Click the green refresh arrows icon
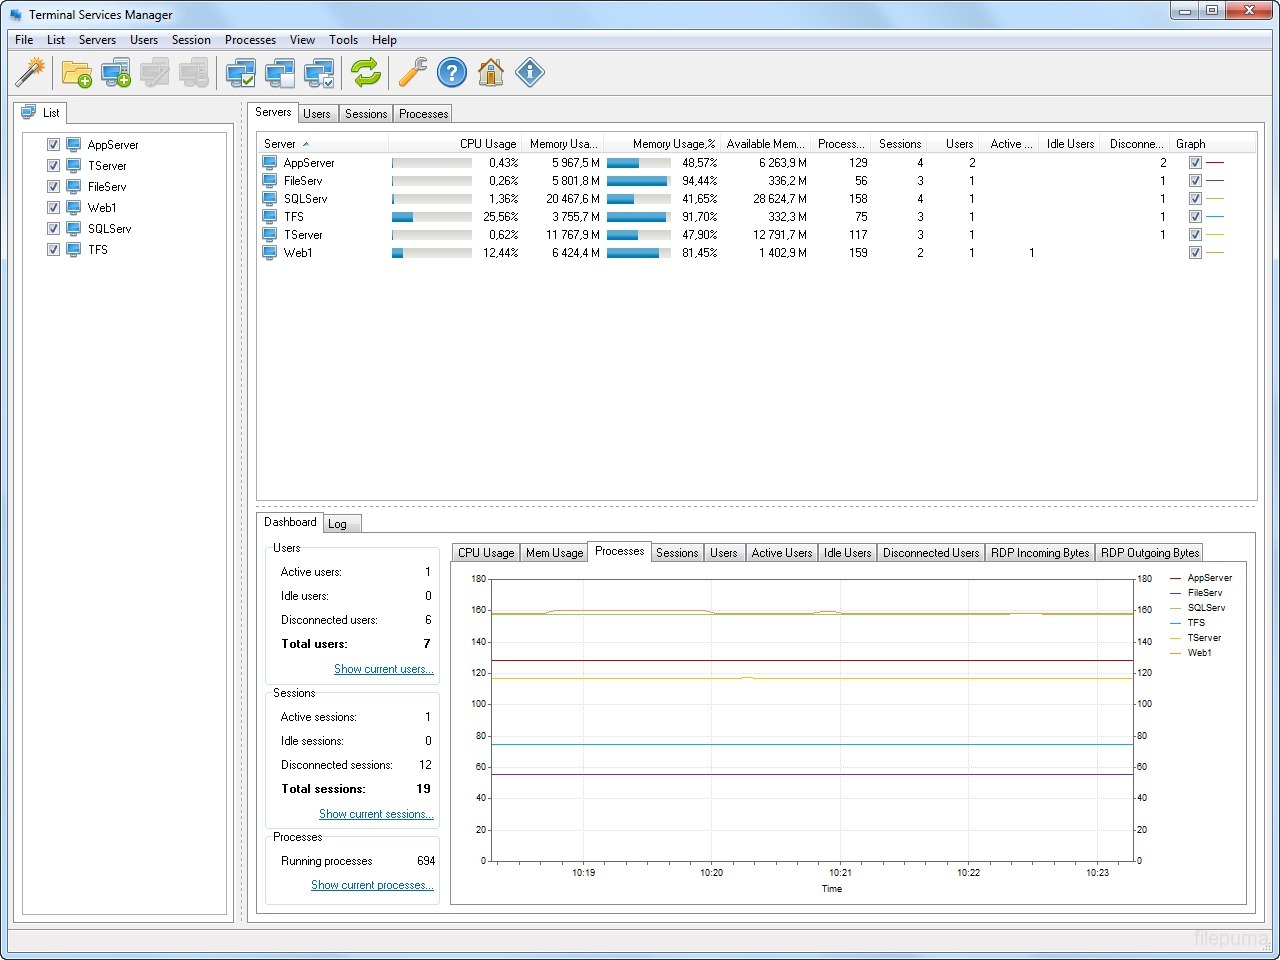The height and width of the screenshot is (960, 1280). (x=366, y=72)
